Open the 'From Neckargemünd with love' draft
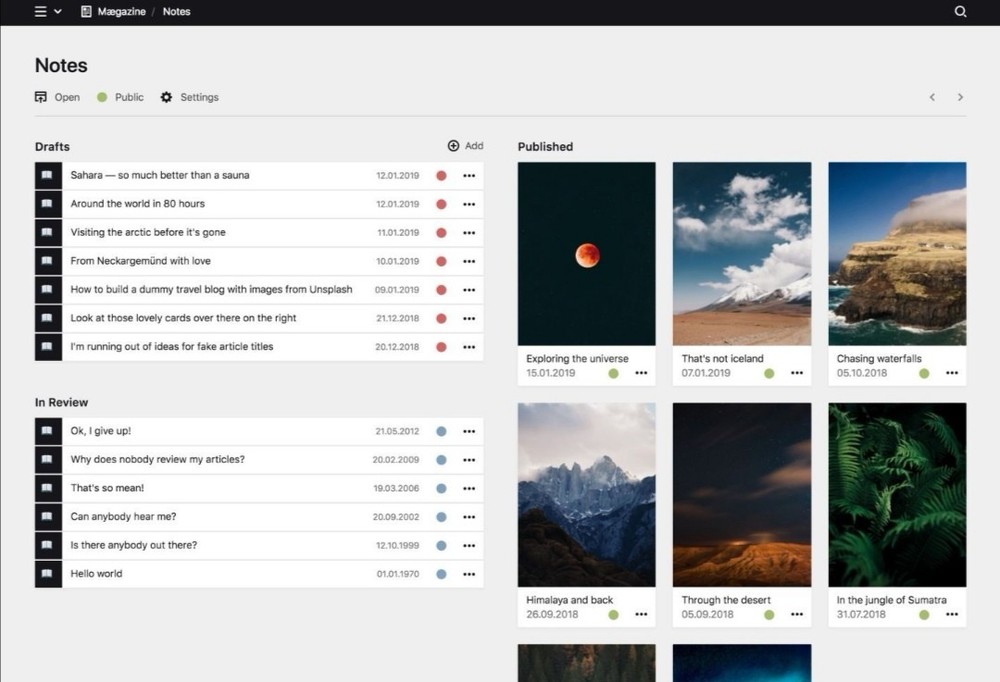Image resolution: width=1000 pixels, height=682 pixels. (x=141, y=261)
